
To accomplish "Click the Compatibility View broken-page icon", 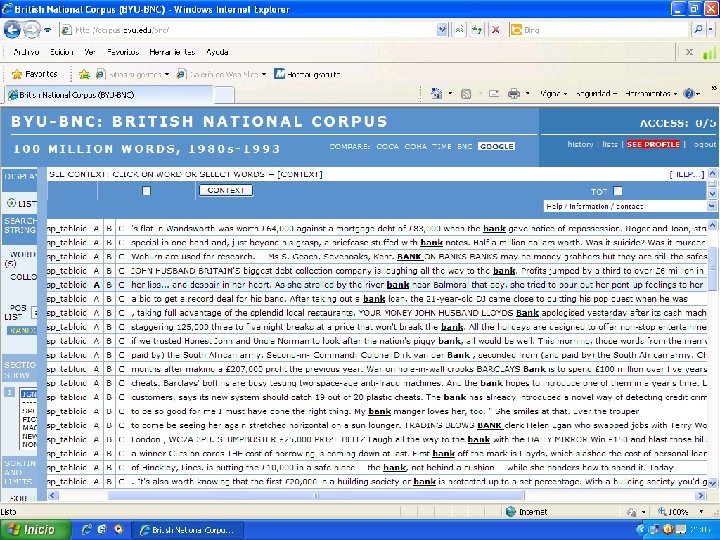I will [459, 30].
